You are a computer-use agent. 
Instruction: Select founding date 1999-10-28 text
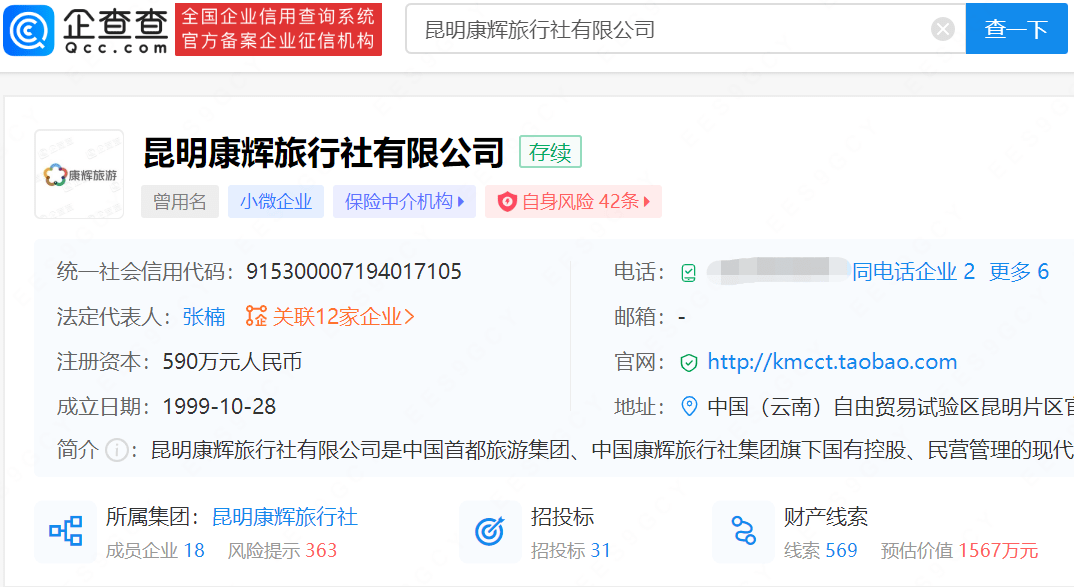(219, 407)
